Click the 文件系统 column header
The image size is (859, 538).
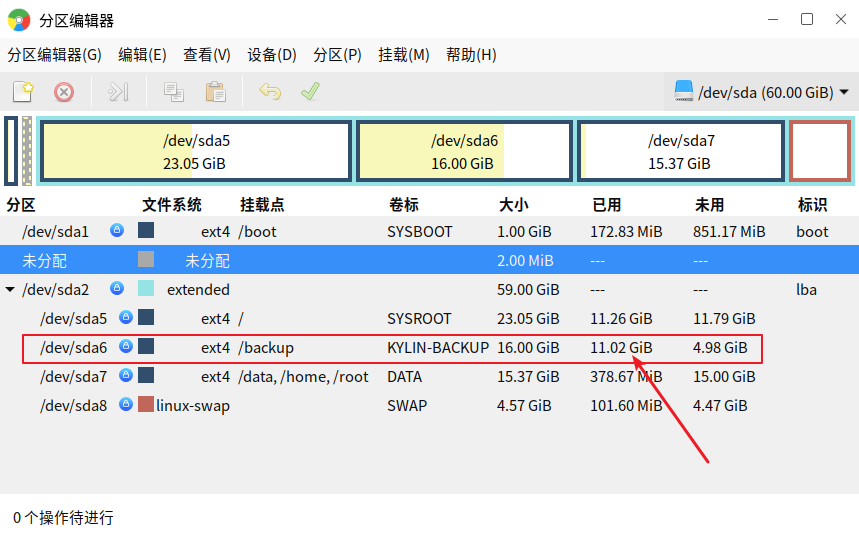(x=171, y=205)
